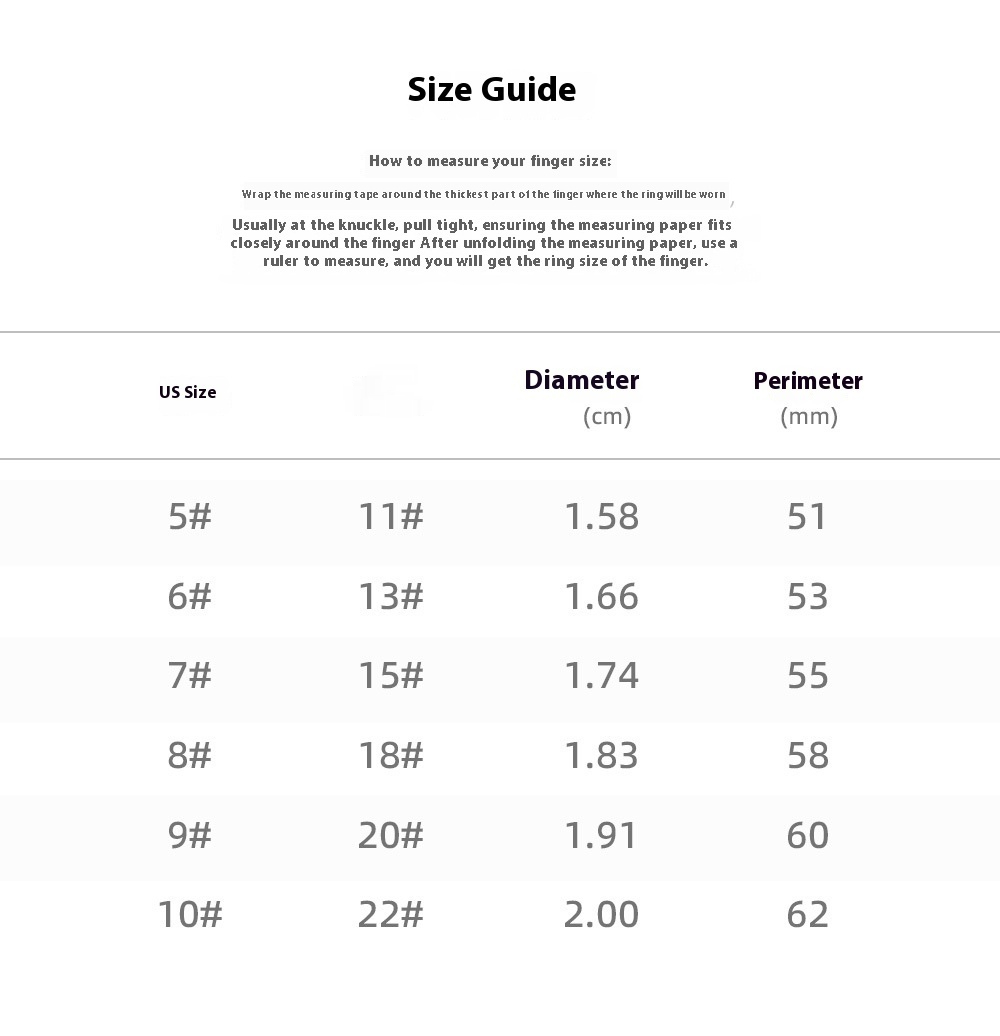Screen dimensions: 1000x1036
Task: Click the 11# size value
Action: [x=391, y=517]
